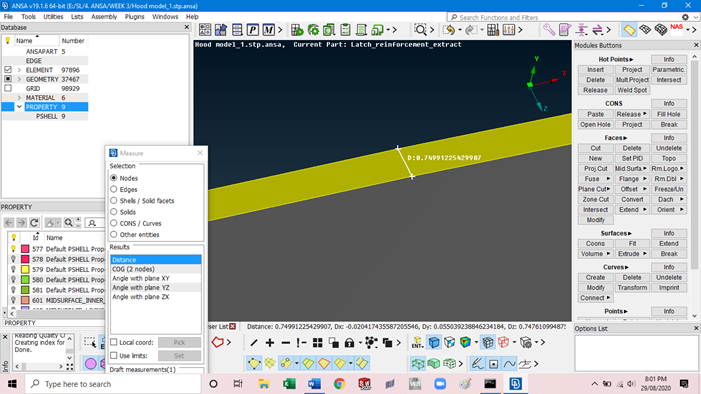Click the lock visibility icon
Image resolution: width=701 pixels, height=394 pixels.
click(349, 343)
